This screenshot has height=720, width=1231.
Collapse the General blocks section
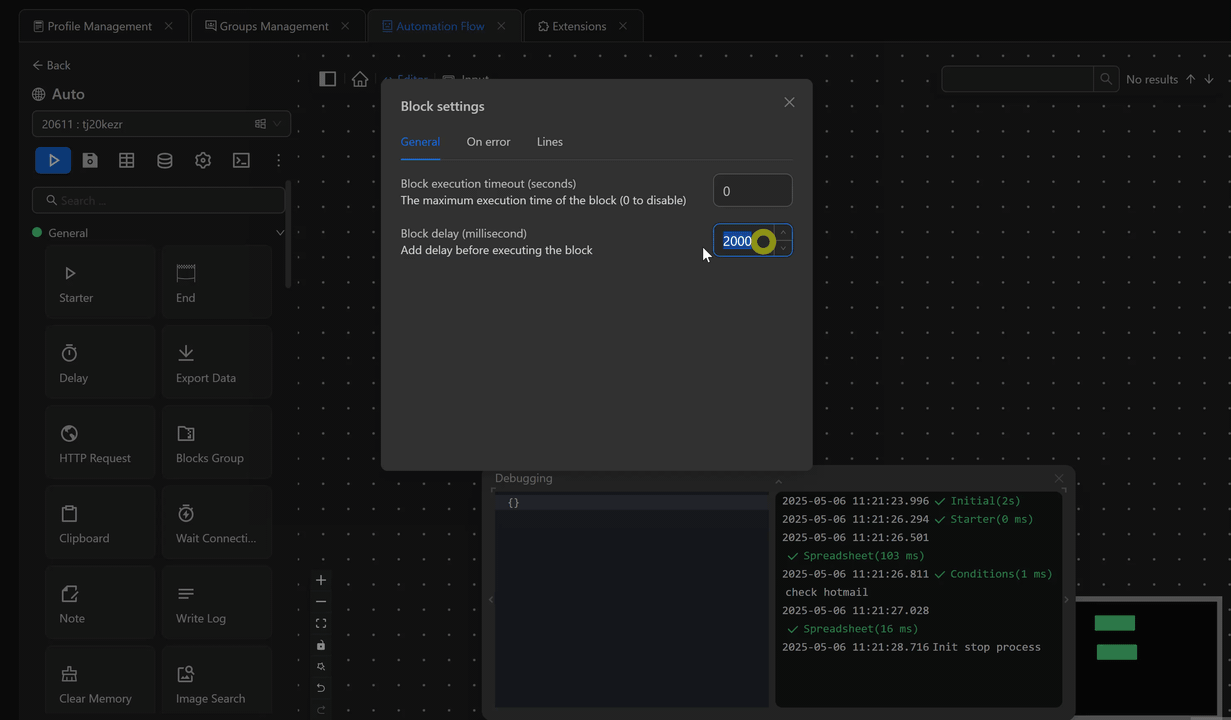(280, 232)
